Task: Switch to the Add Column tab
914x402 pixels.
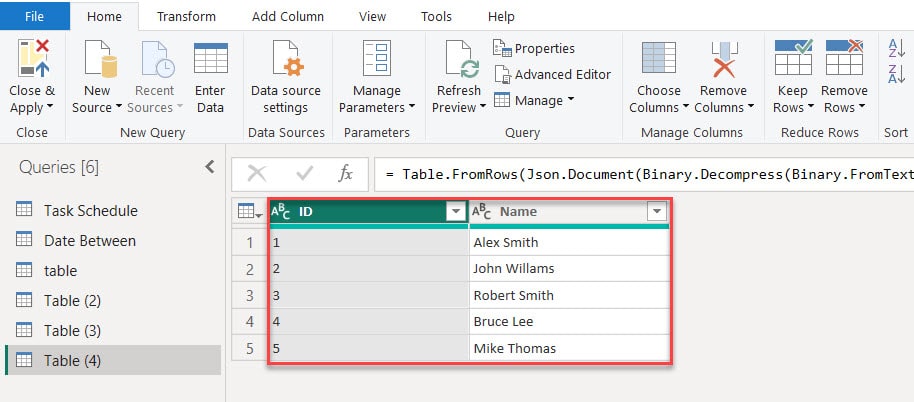Action: (x=288, y=16)
